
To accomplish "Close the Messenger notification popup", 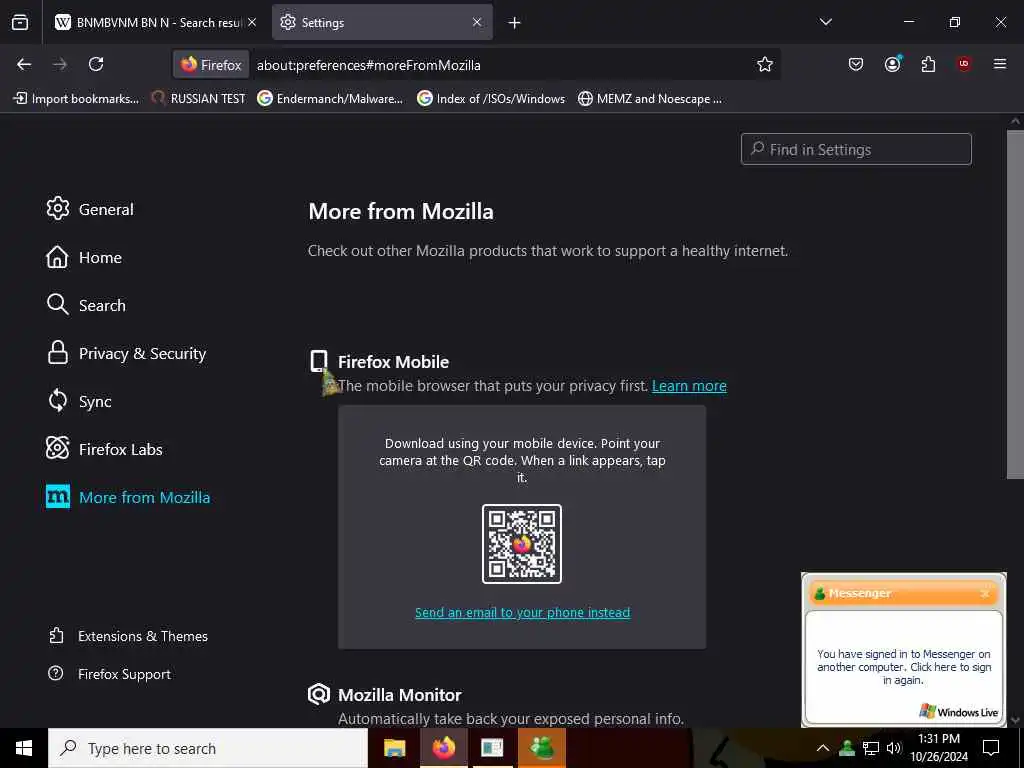I will [985, 593].
